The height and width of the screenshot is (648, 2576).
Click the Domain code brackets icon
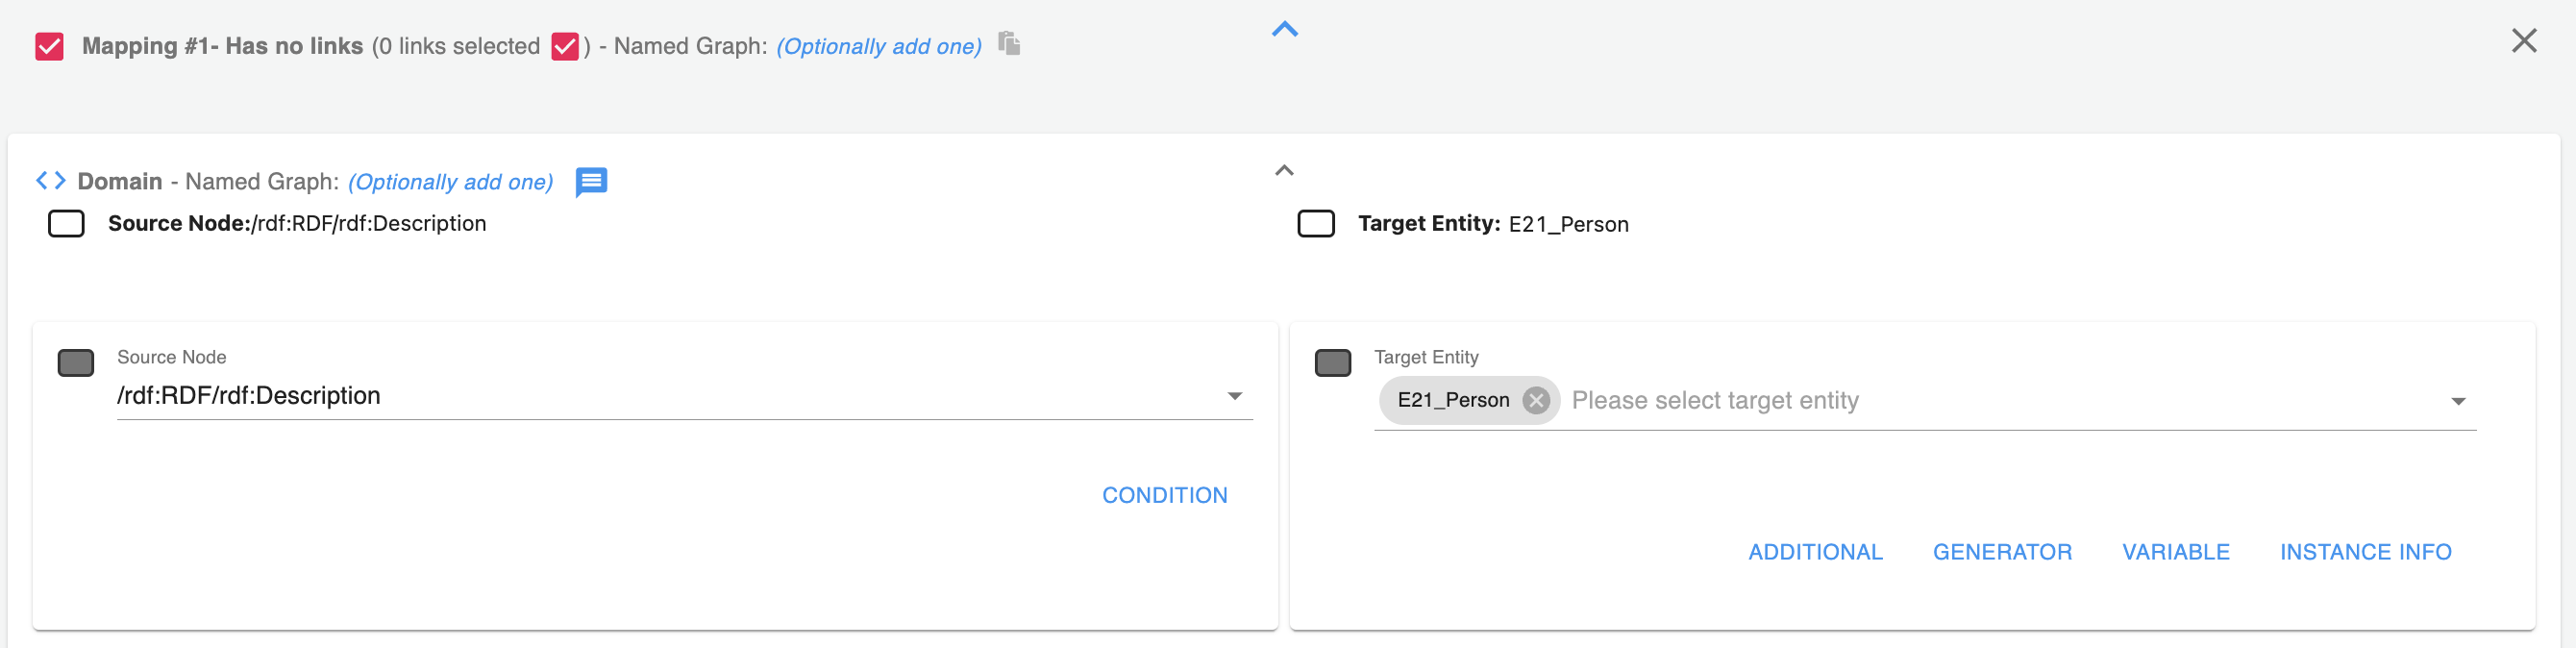click(x=51, y=181)
